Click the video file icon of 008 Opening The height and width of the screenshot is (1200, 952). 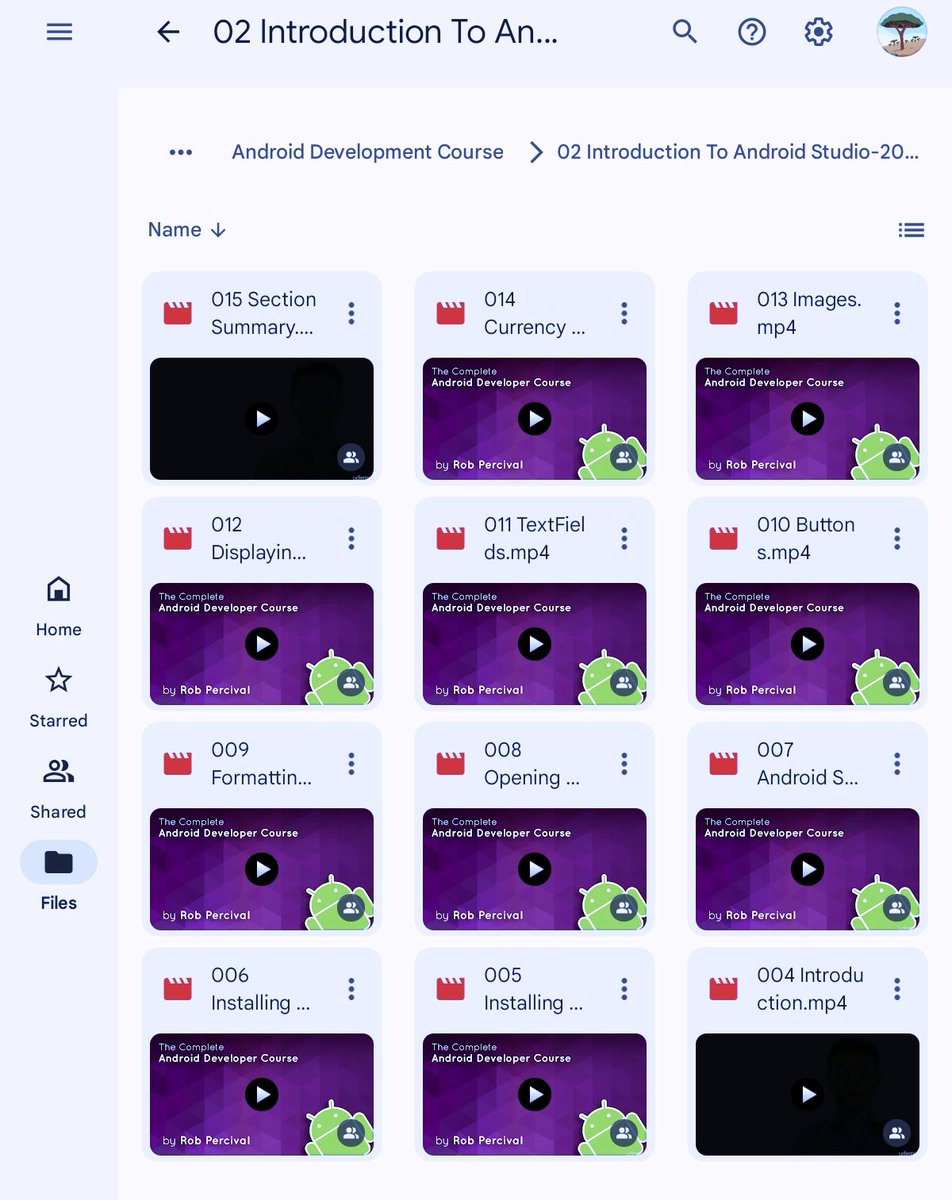pos(451,764)
